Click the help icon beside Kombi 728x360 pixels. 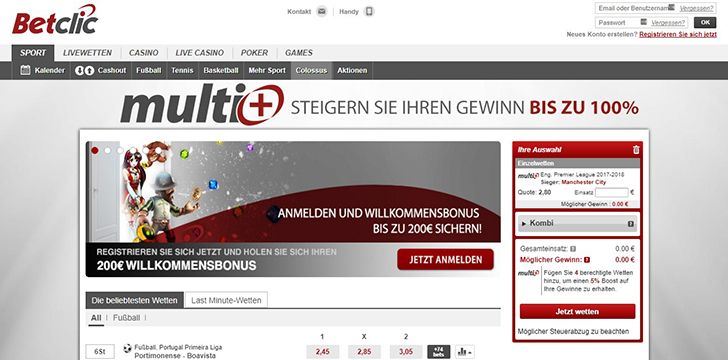click(x=630, y=224)
